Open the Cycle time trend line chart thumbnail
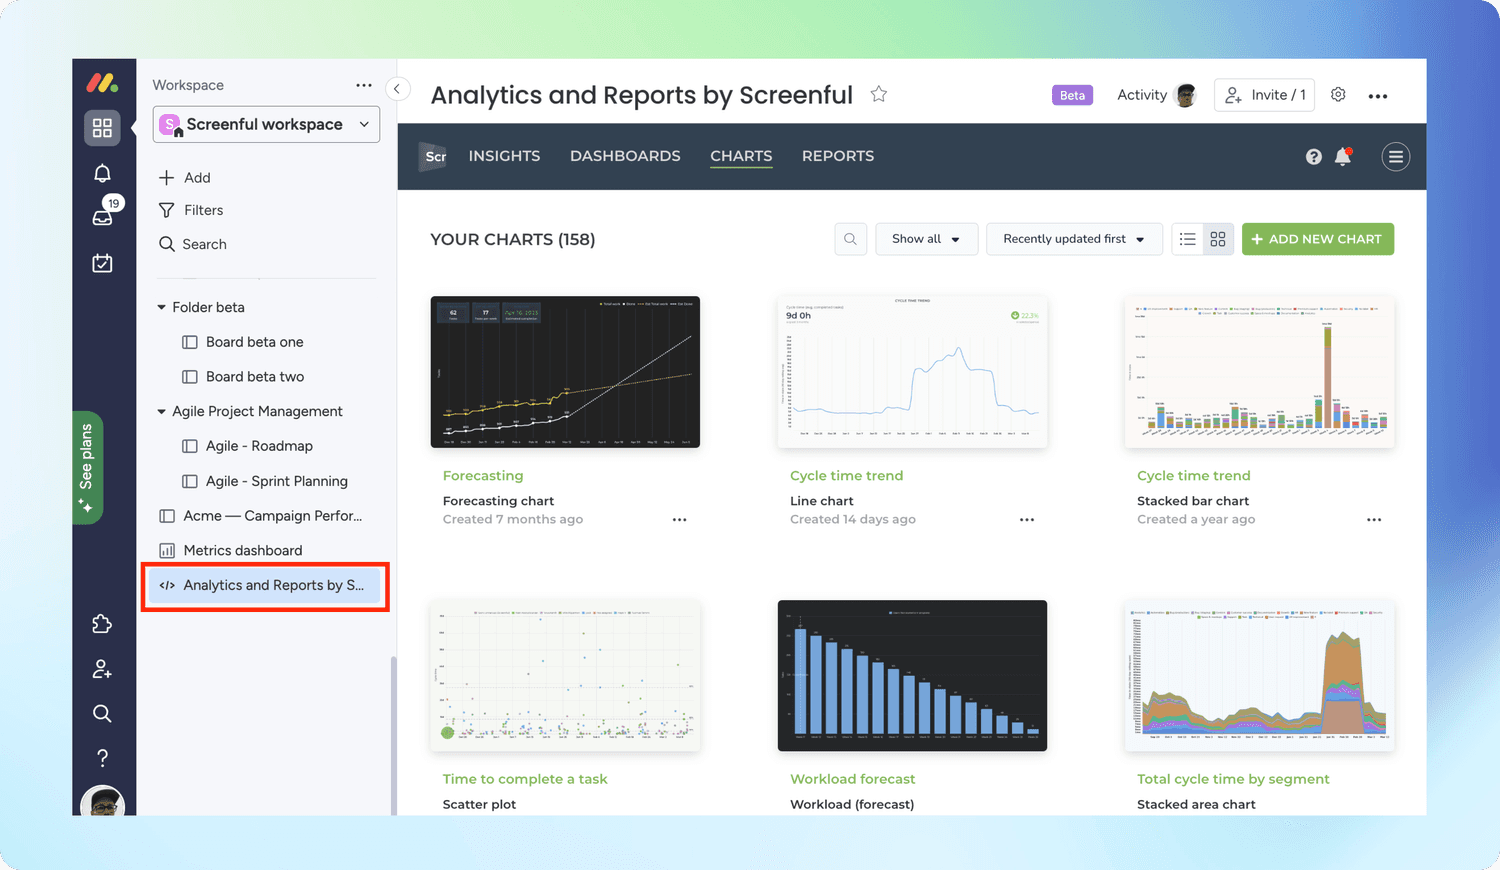This screenshot has height=870, width=1500. coord(912,372)
